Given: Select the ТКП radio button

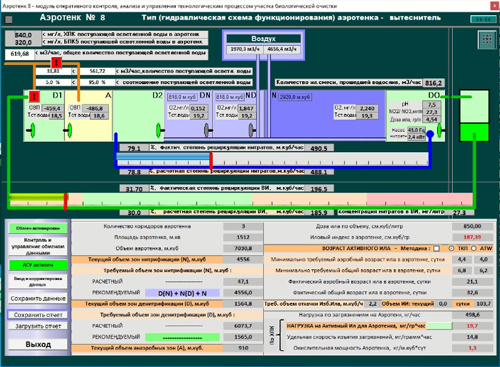Looking at the screenshot, I should point(452,248).
